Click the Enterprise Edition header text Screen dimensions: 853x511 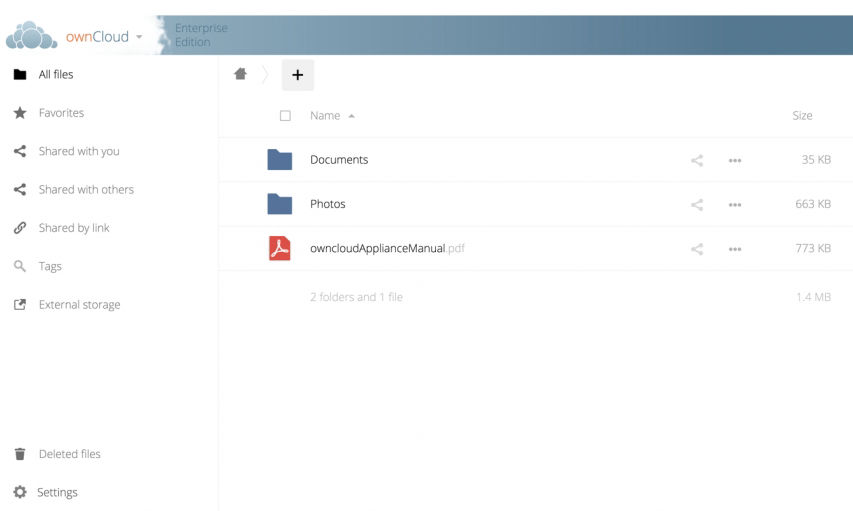pyautogui.click(x=201, y=35)
